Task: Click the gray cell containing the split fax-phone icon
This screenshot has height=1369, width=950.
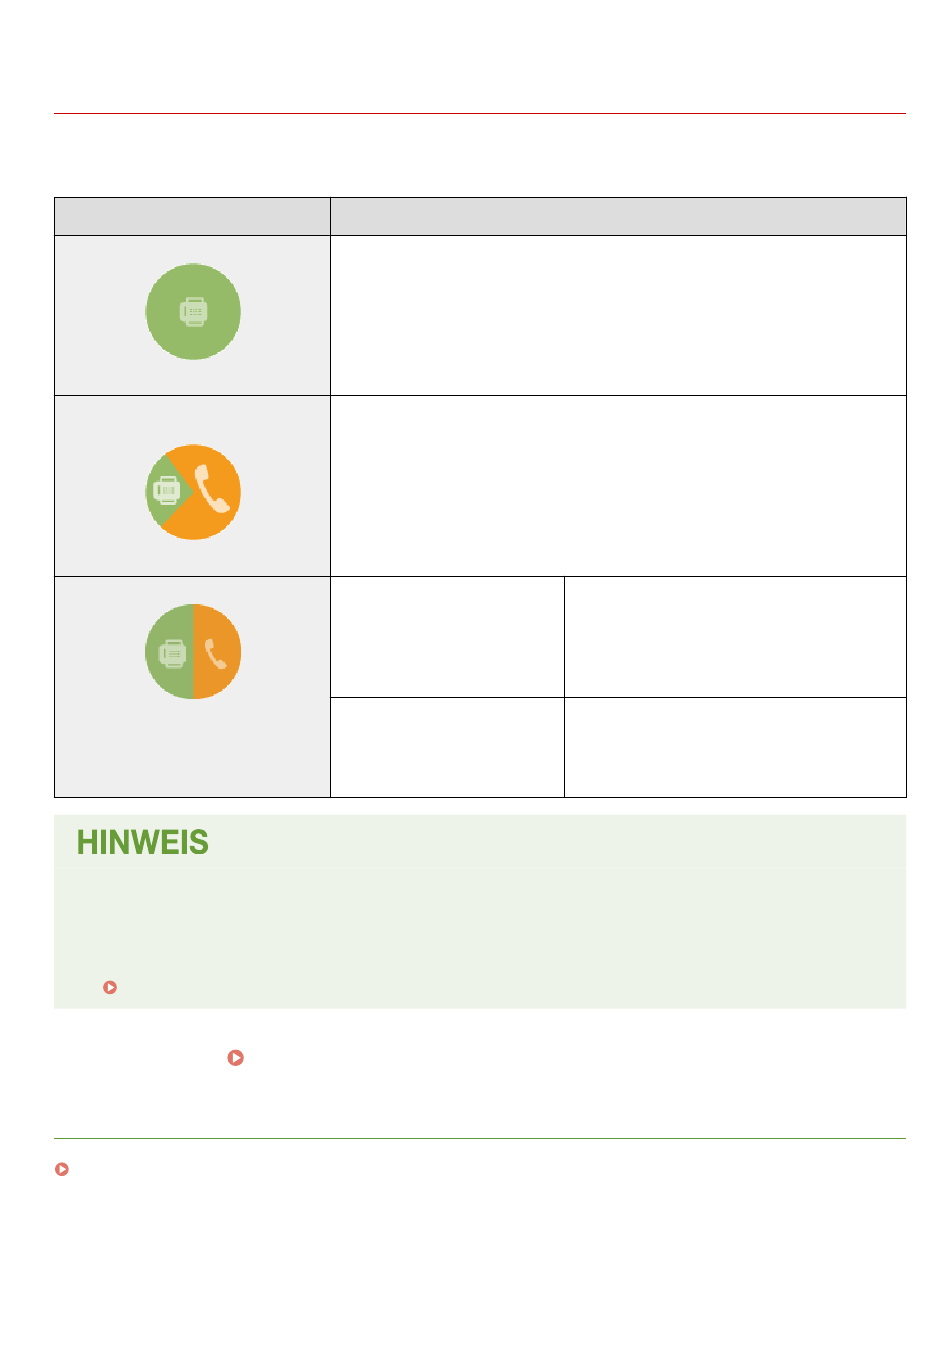Action: coord(192,687)
